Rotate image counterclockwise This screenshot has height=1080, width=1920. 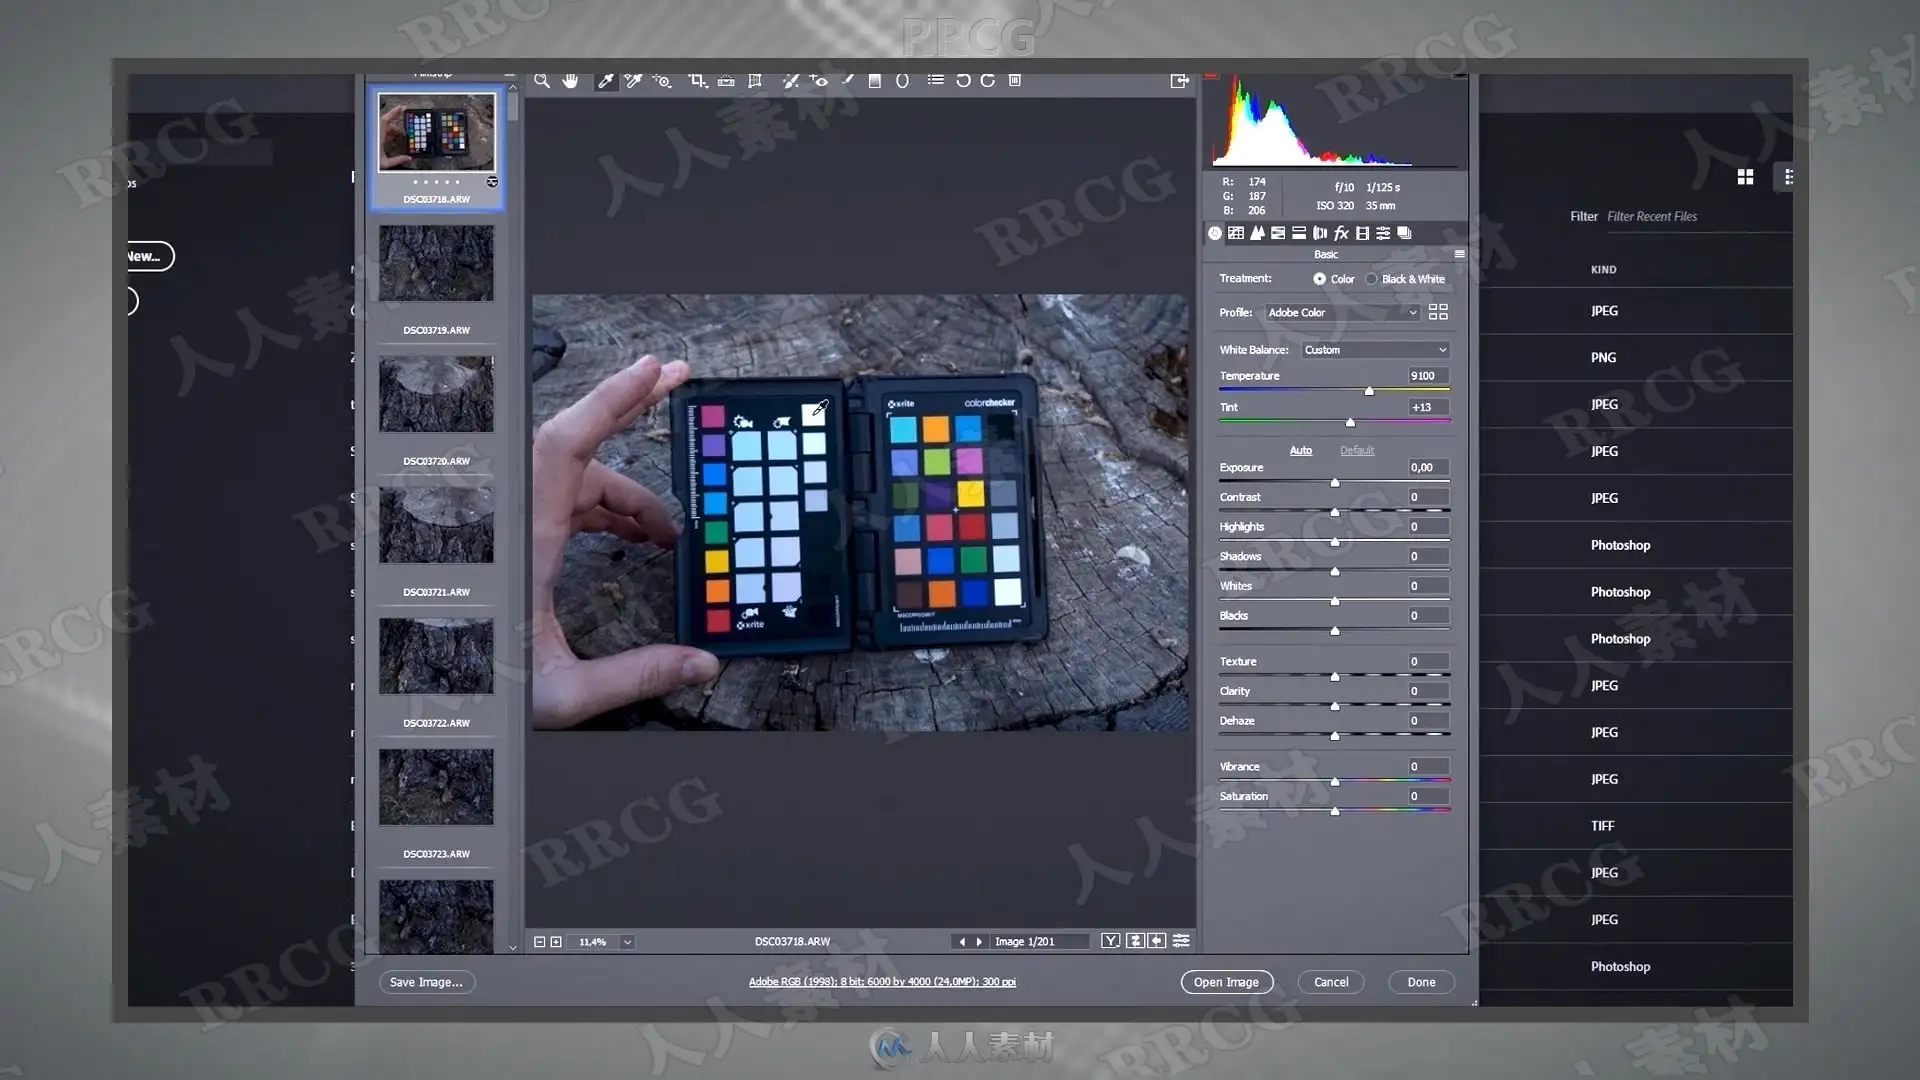click(963, 81)
